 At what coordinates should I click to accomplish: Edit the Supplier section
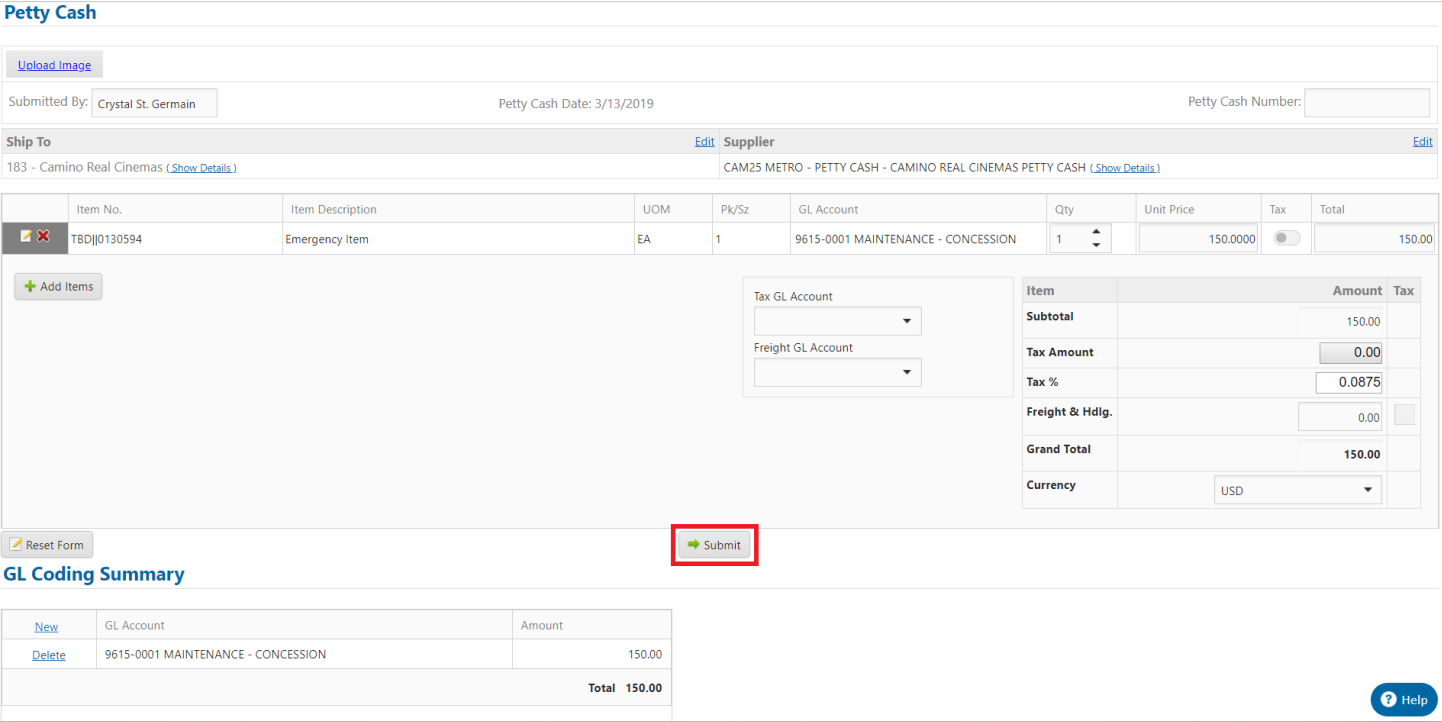click(1422, 142)
